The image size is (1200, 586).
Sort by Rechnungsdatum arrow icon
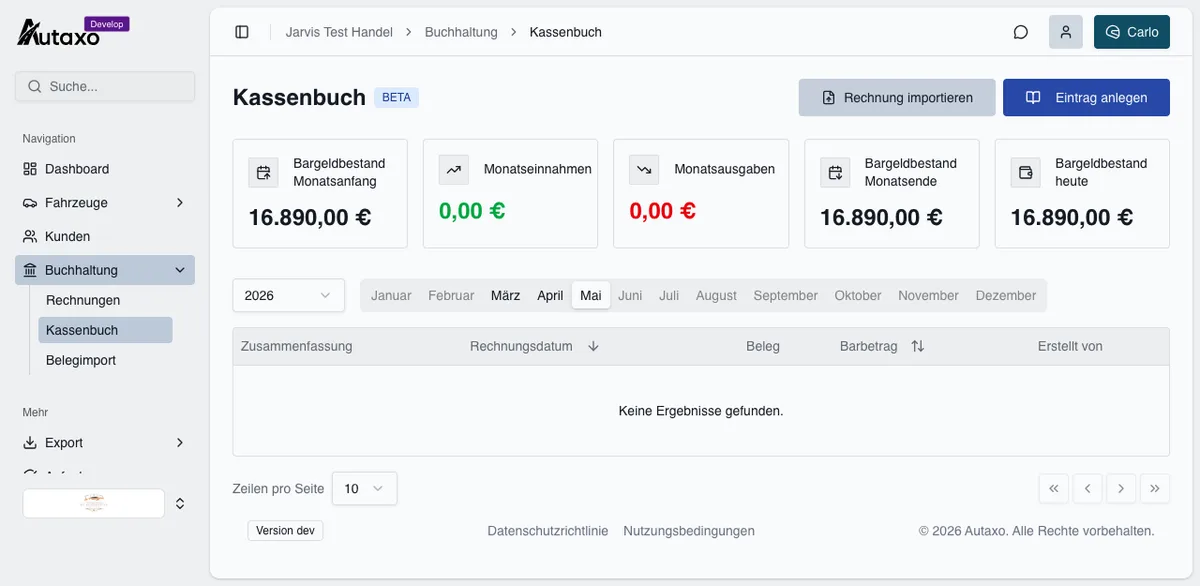tap(593, 346)
